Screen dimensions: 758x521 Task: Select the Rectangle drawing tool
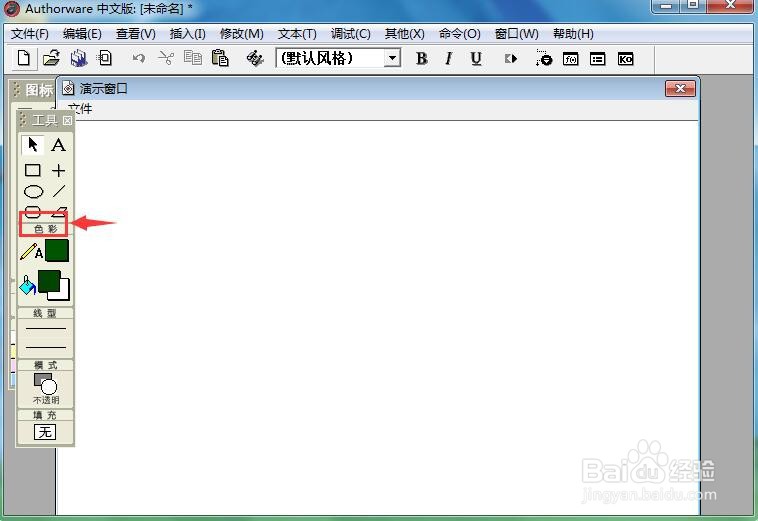click(33, 170)
